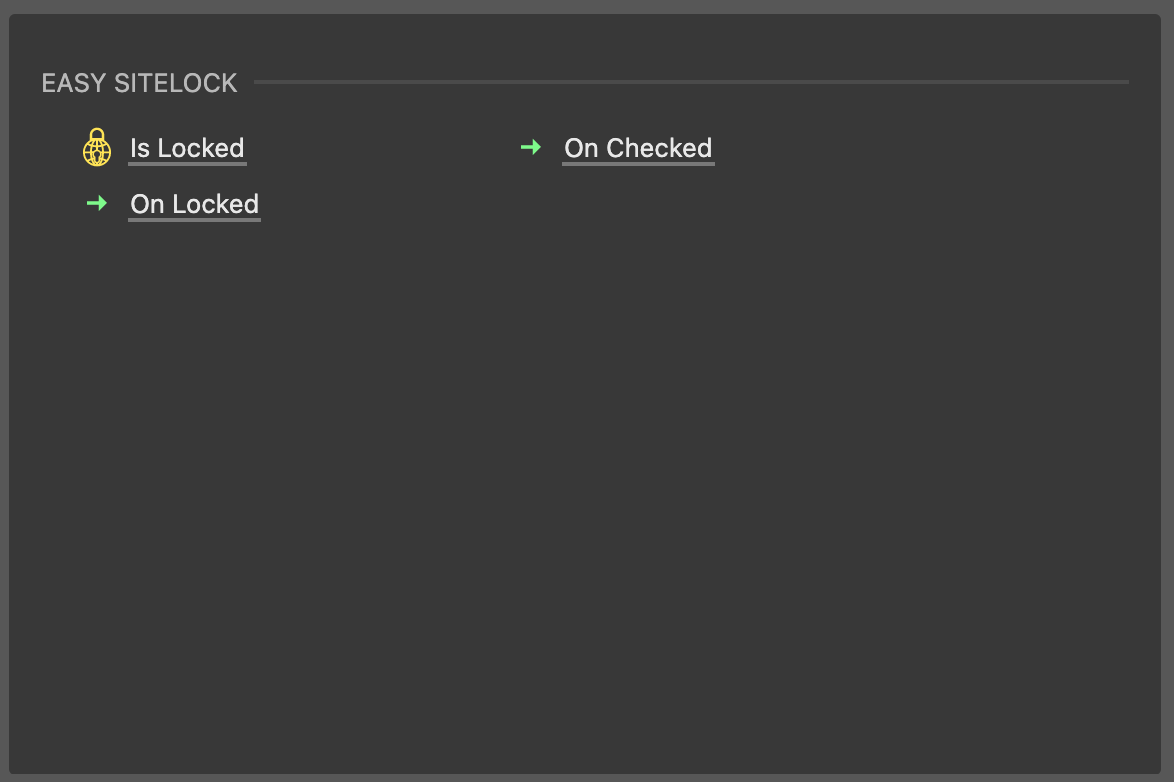This screenshot has height=782, width=1174.
Task: Choose the trigger arrow icon left of On Checked
Action: point(531,148)
